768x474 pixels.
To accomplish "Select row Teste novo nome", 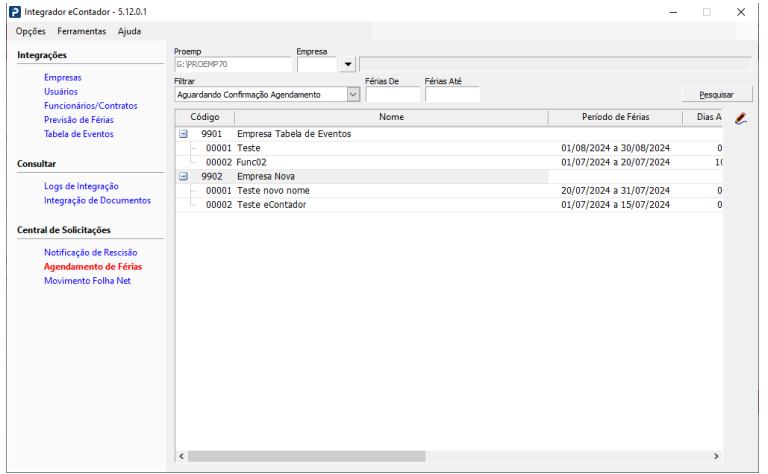I will 449,190.
